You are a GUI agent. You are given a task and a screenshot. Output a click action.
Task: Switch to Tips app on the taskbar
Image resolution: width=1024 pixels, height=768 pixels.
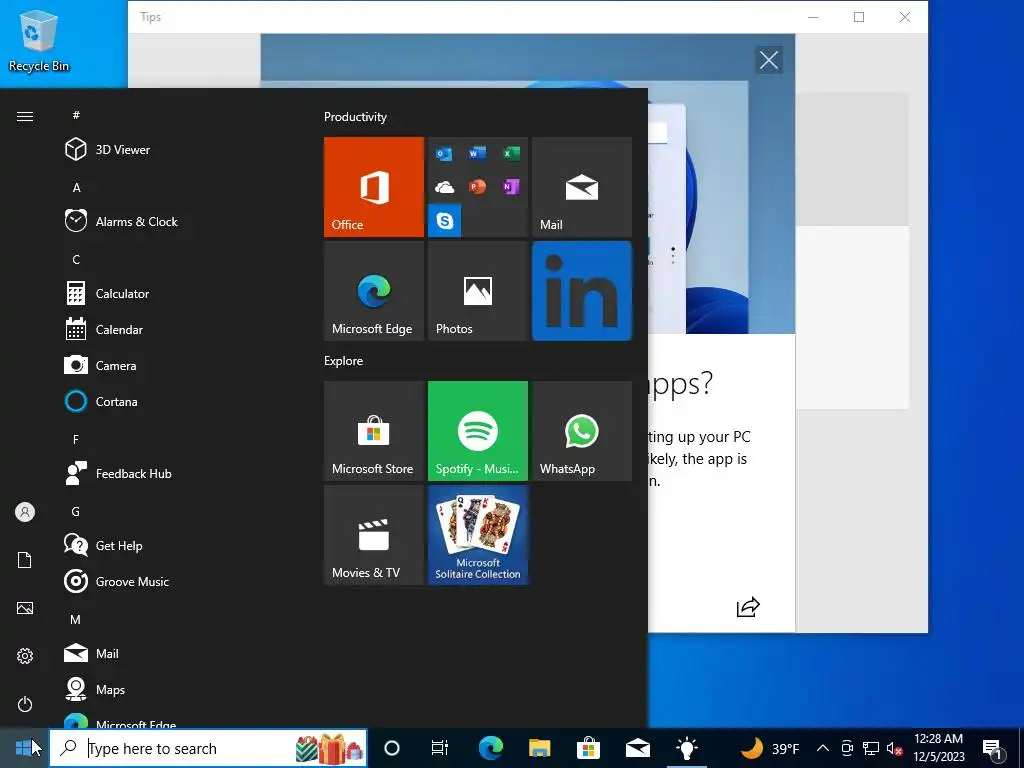(686, 748)
